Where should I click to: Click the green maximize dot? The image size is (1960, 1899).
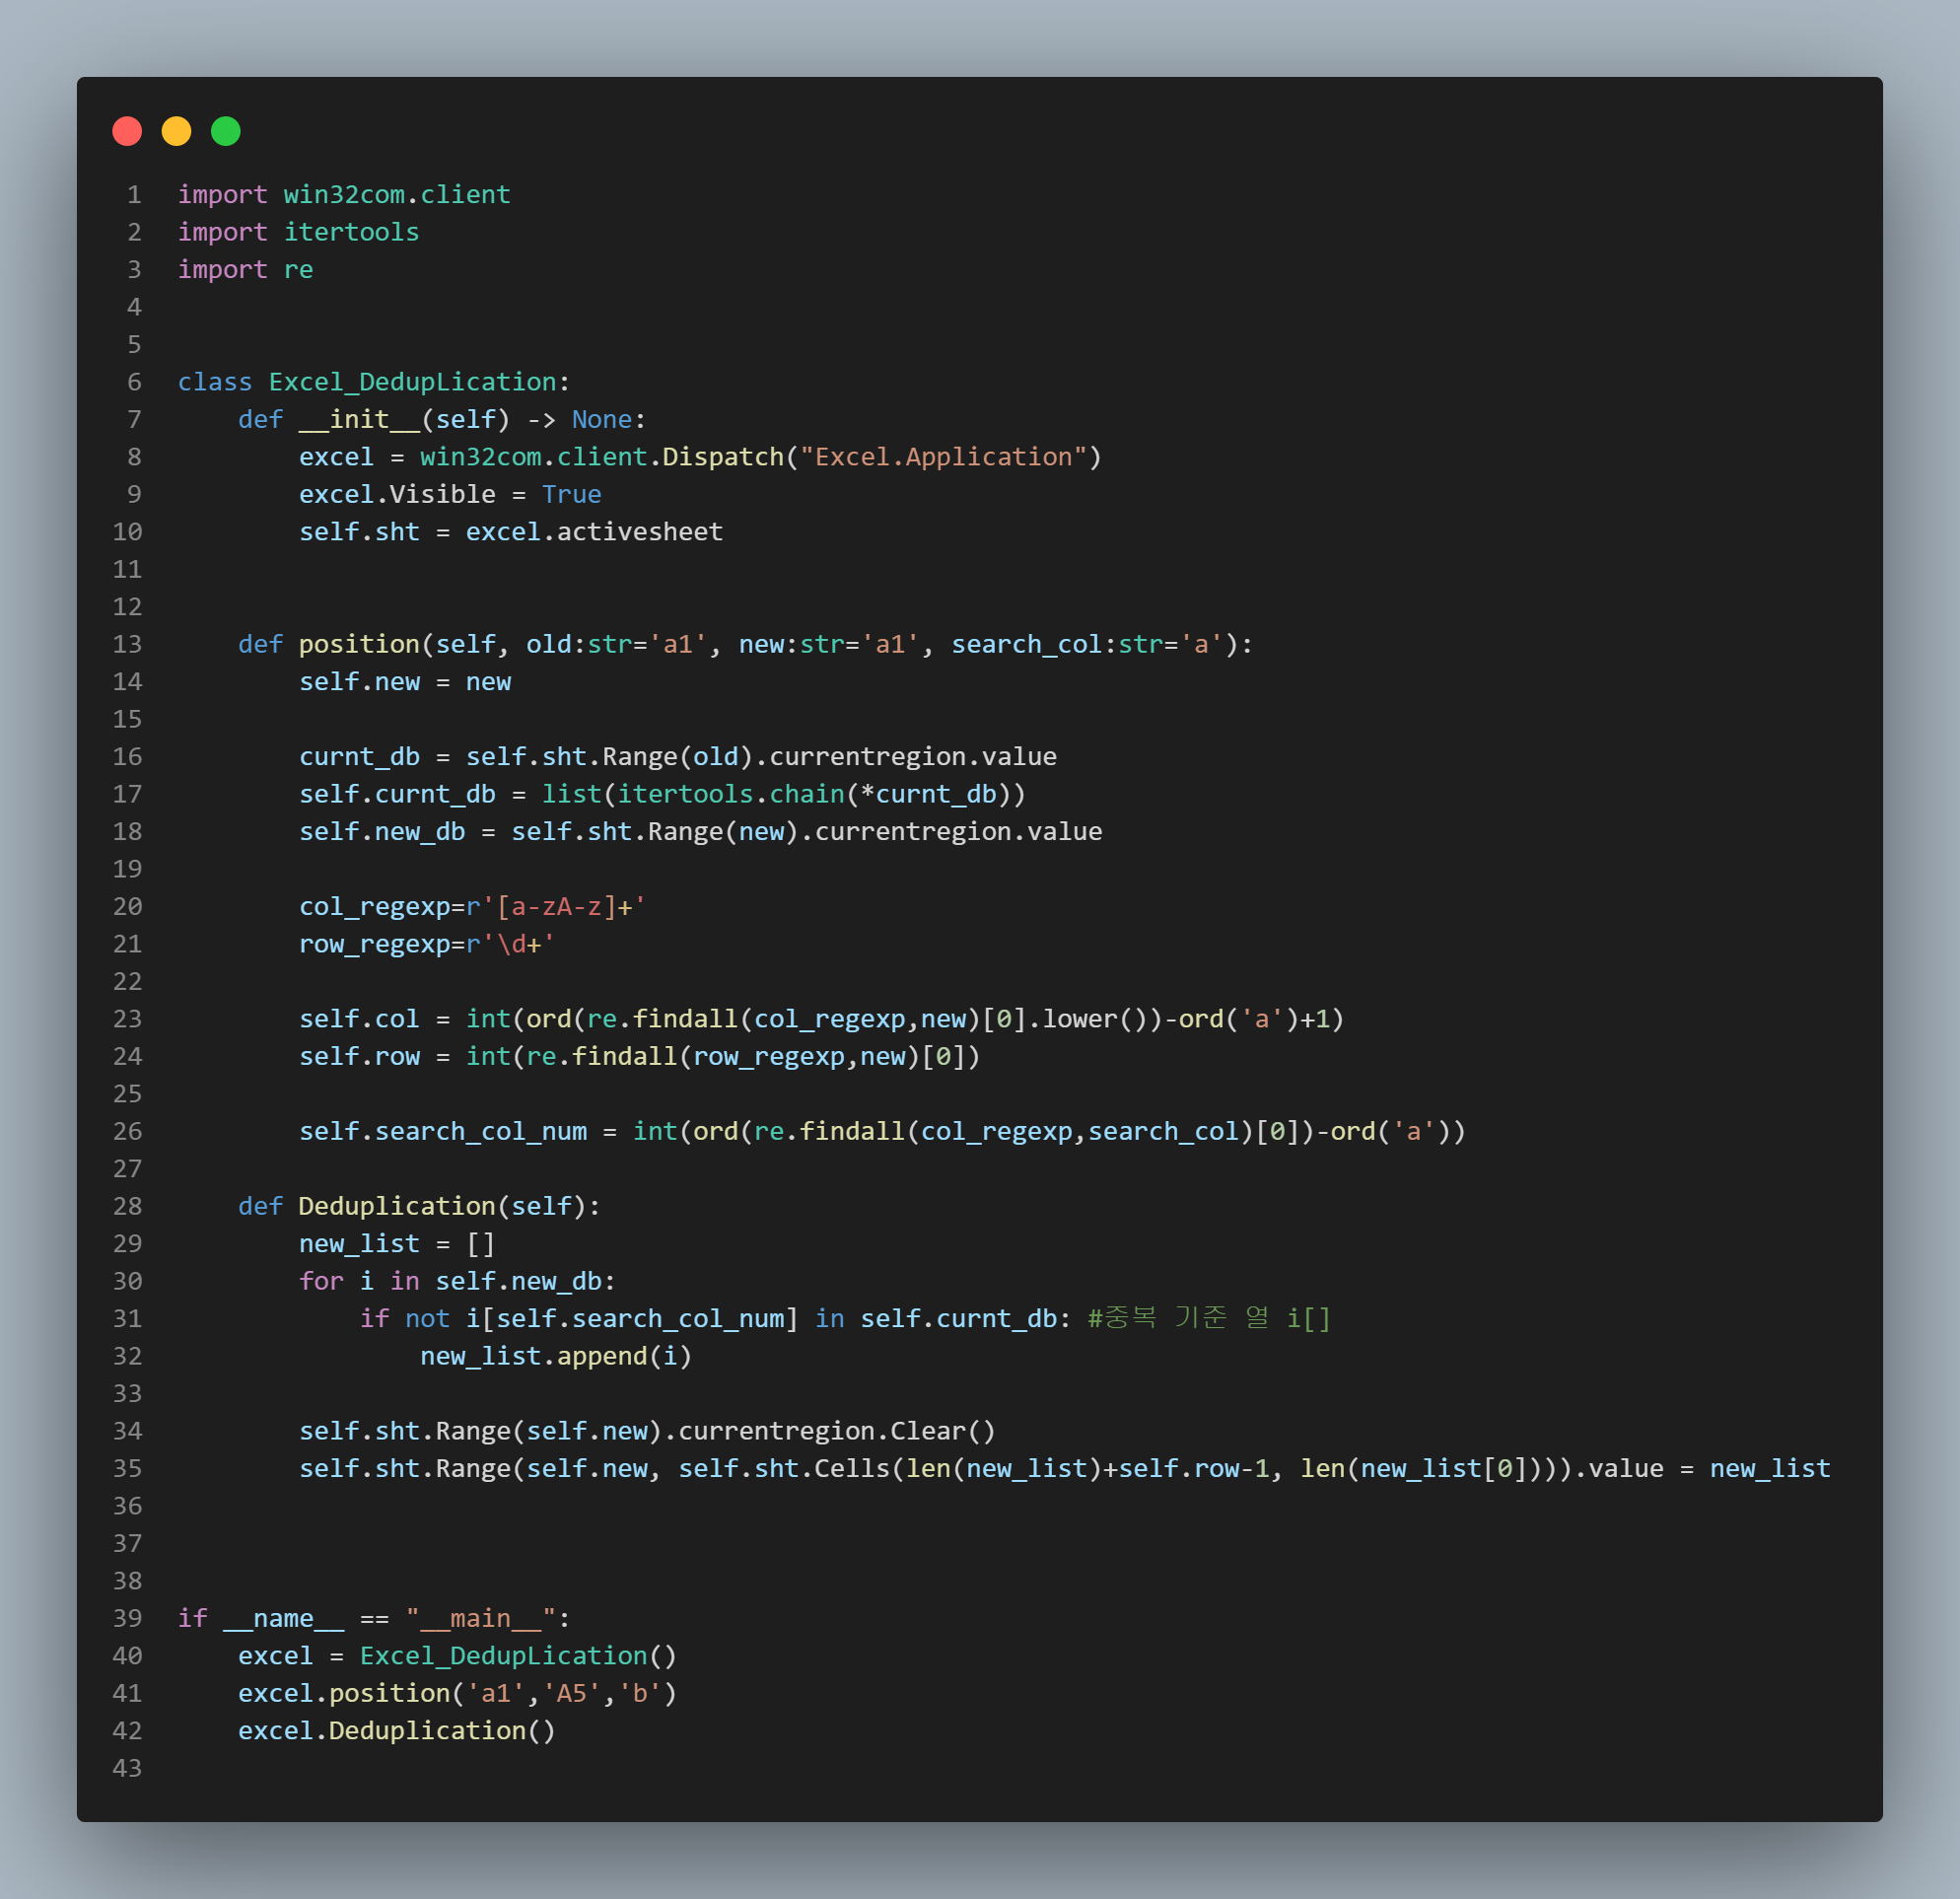click(226, 131)
